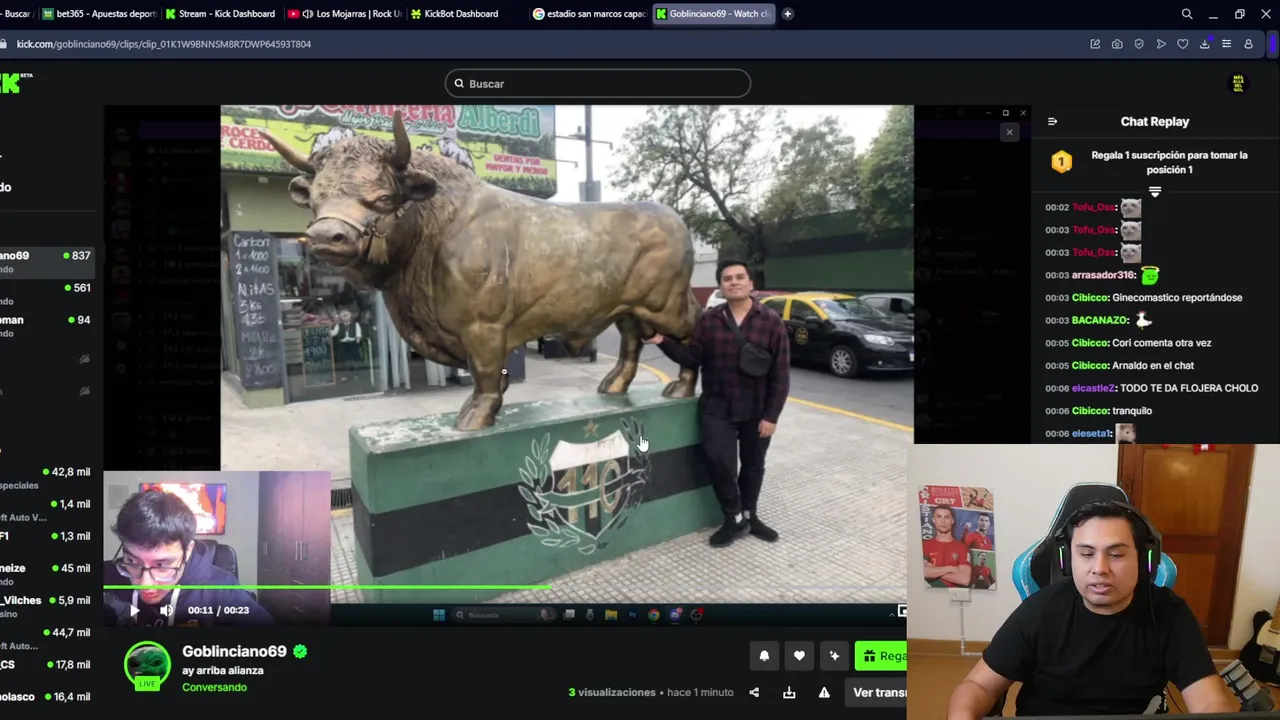Click the Chat Replay title
Image resolution: width=1280 pixels, height=720 pixels.
(1155, 121)
